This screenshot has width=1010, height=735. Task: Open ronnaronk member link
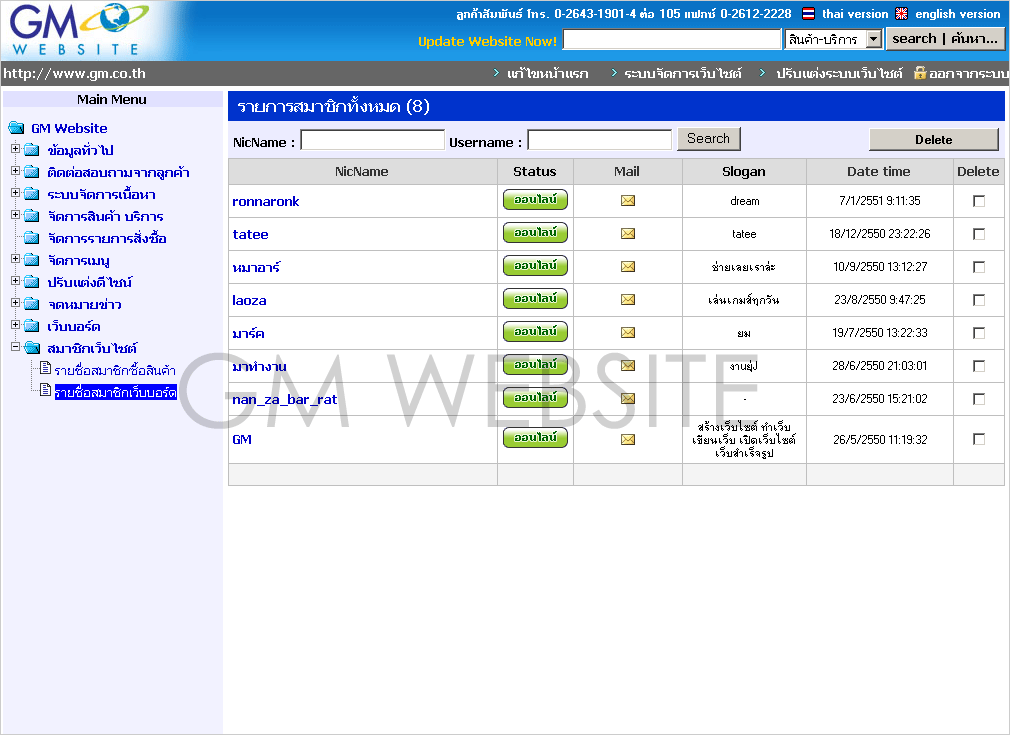[x=265, y=202]
